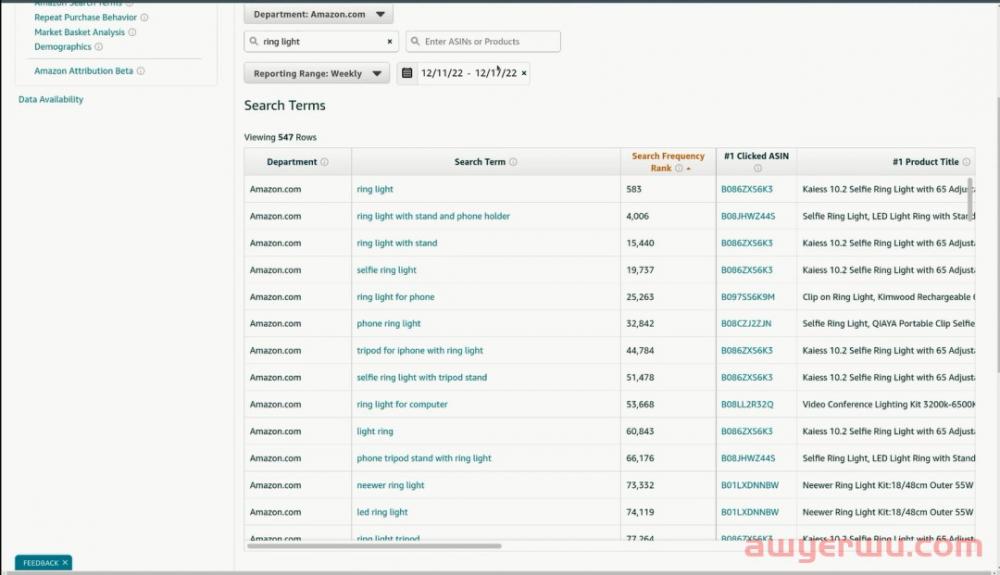Image resolution: width=1000 pixels, height=575 pixels.
Task: Select the 'Clip on Ring Light, Kimwood' title
Action: tap(888, 297)
